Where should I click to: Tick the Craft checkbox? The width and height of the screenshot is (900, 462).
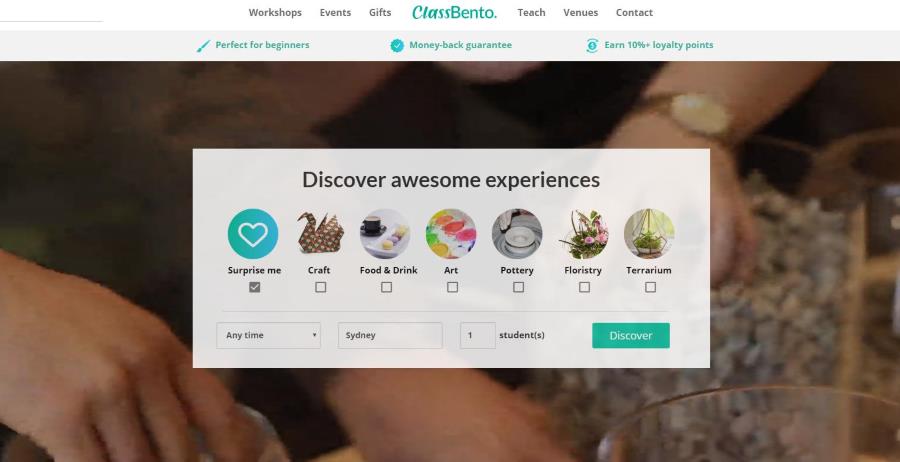(321, 287)
